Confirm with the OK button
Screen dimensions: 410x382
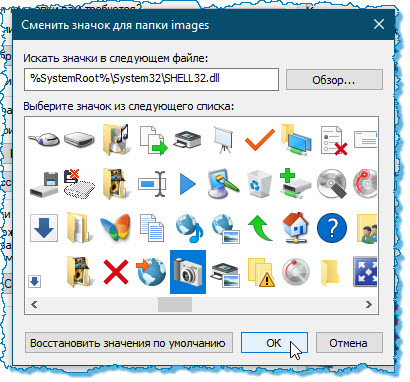click(274, 342)
